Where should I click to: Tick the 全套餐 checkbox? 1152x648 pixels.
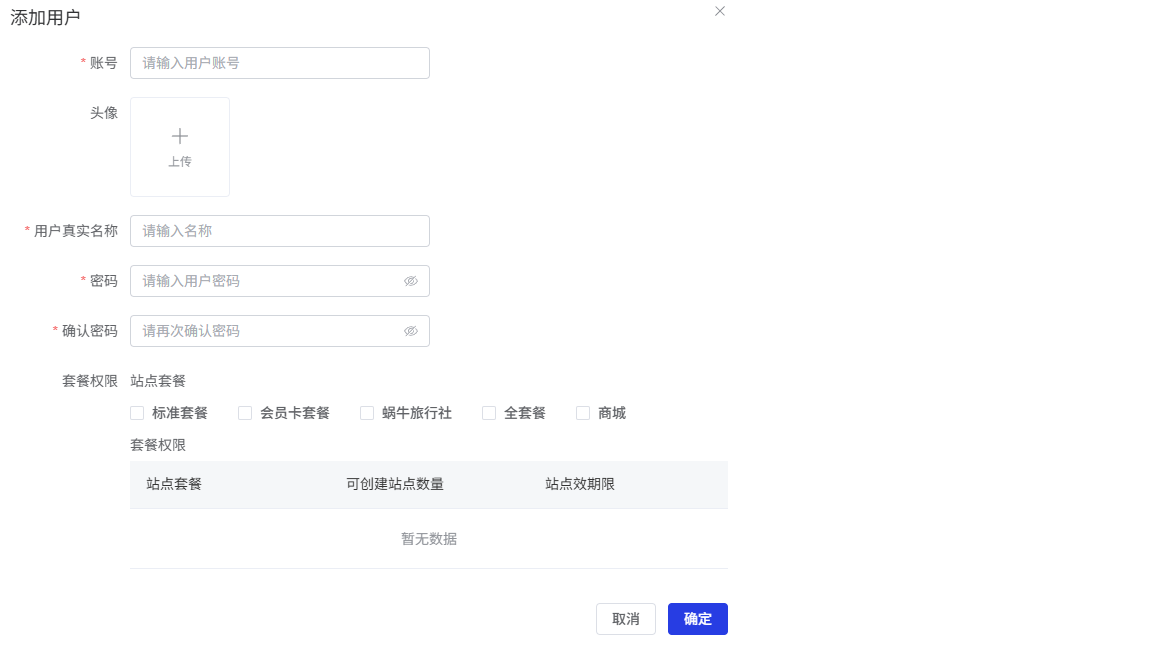(489, 413)
